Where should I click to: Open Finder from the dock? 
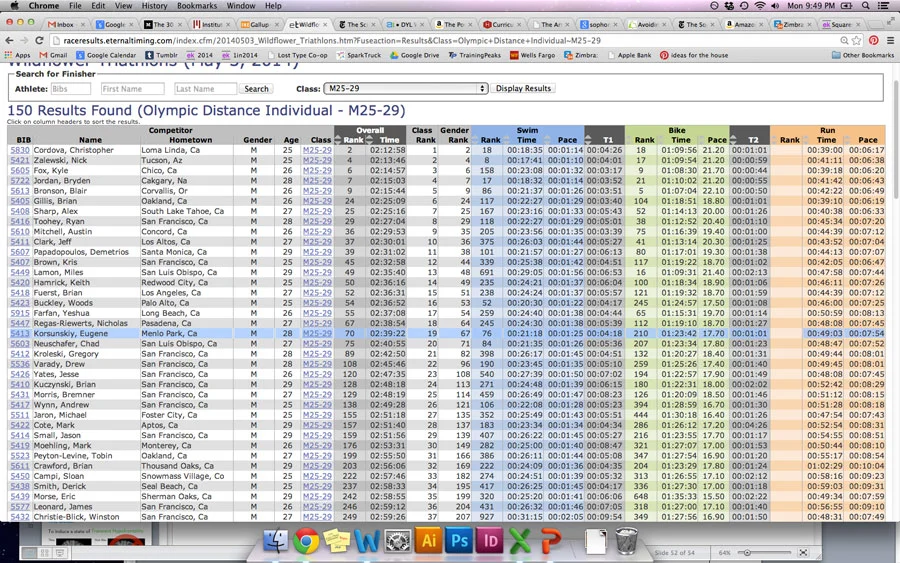(276, 541)
